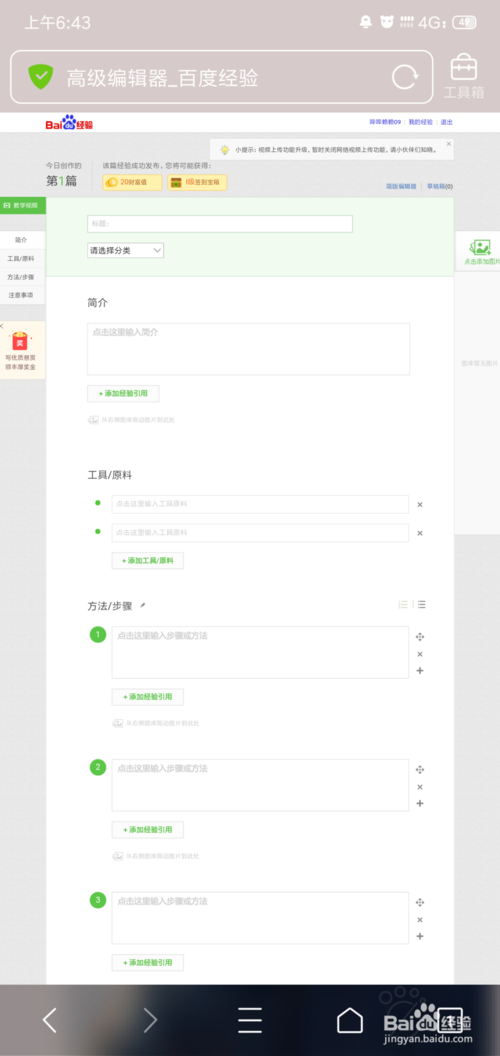Select the 教学视频 sidebar tab
The width and height of the screenshot is (500, 1056).
[22, 205]
